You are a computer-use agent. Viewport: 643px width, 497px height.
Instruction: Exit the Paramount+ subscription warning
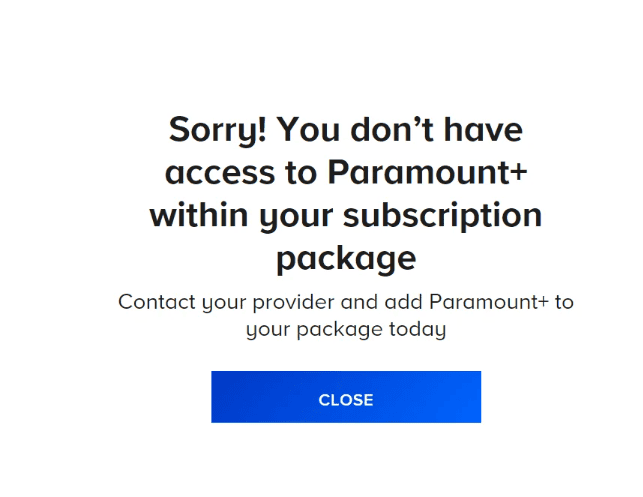pyautogui.click(x=346, y=397)
